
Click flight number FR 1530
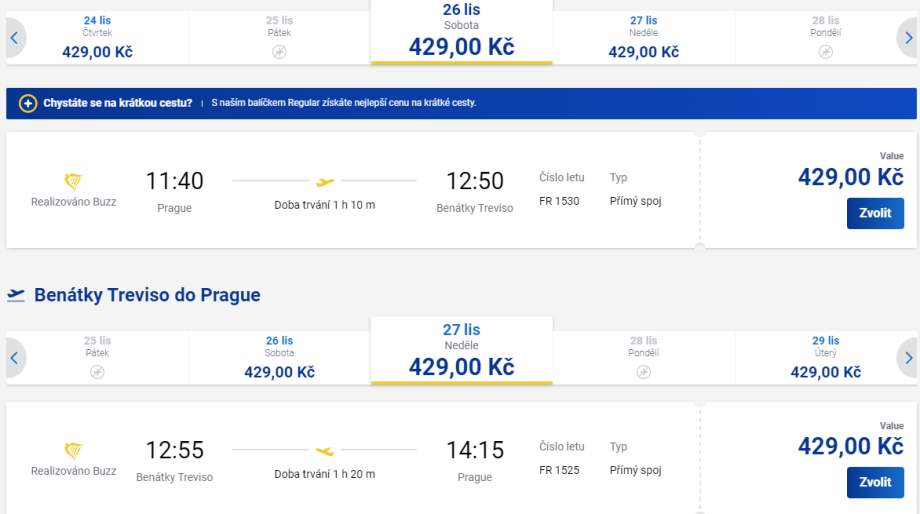[x=559, y=201]
